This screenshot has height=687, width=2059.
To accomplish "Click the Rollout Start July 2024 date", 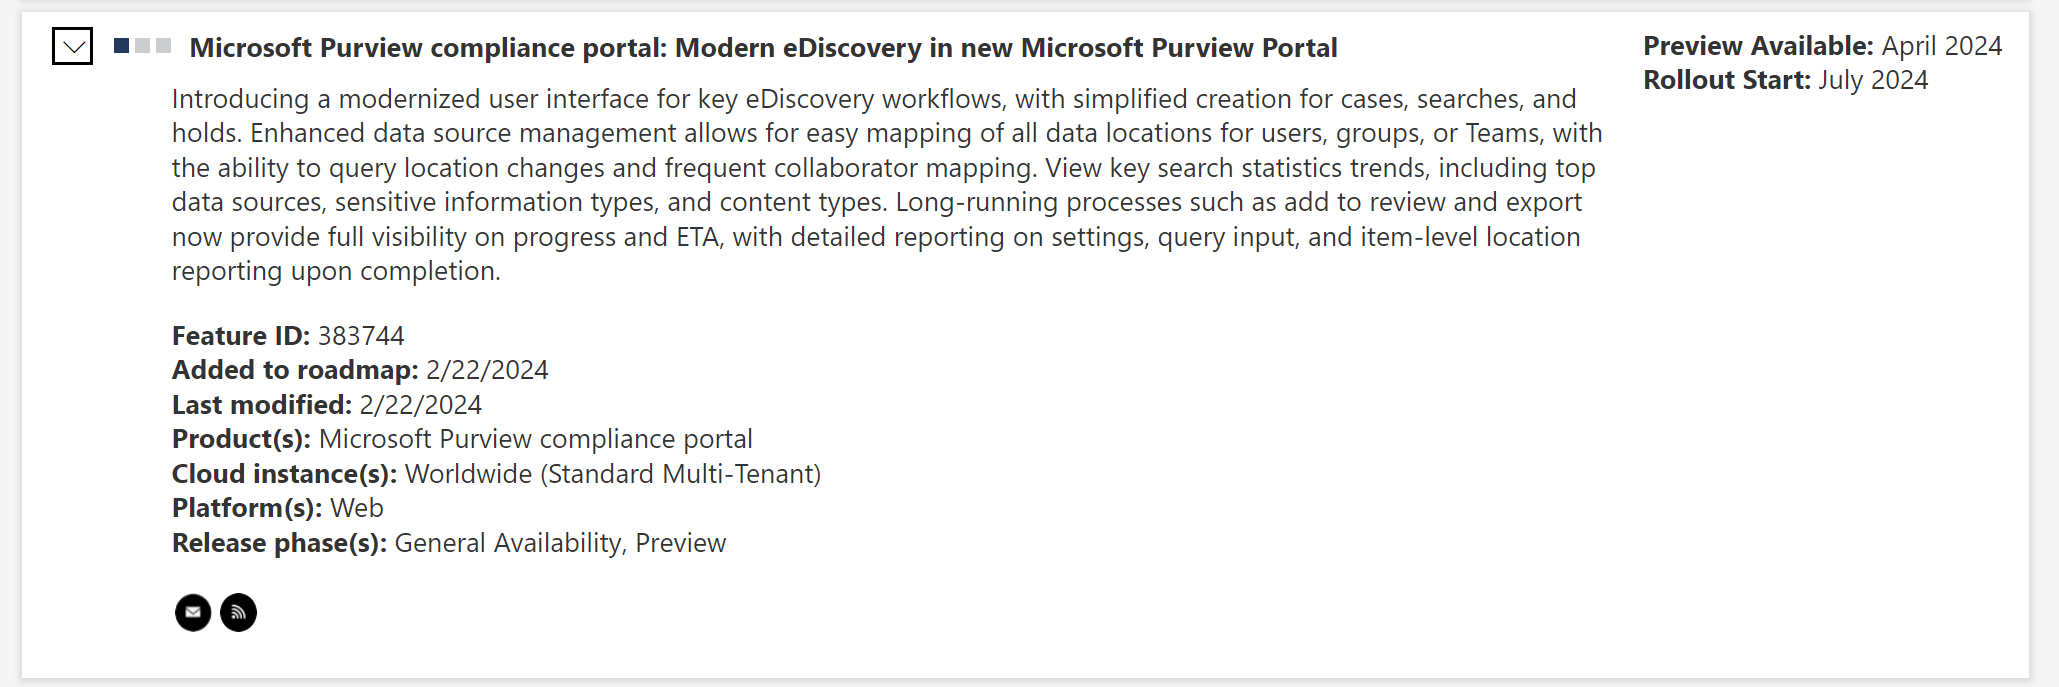I will (1872, 80).
